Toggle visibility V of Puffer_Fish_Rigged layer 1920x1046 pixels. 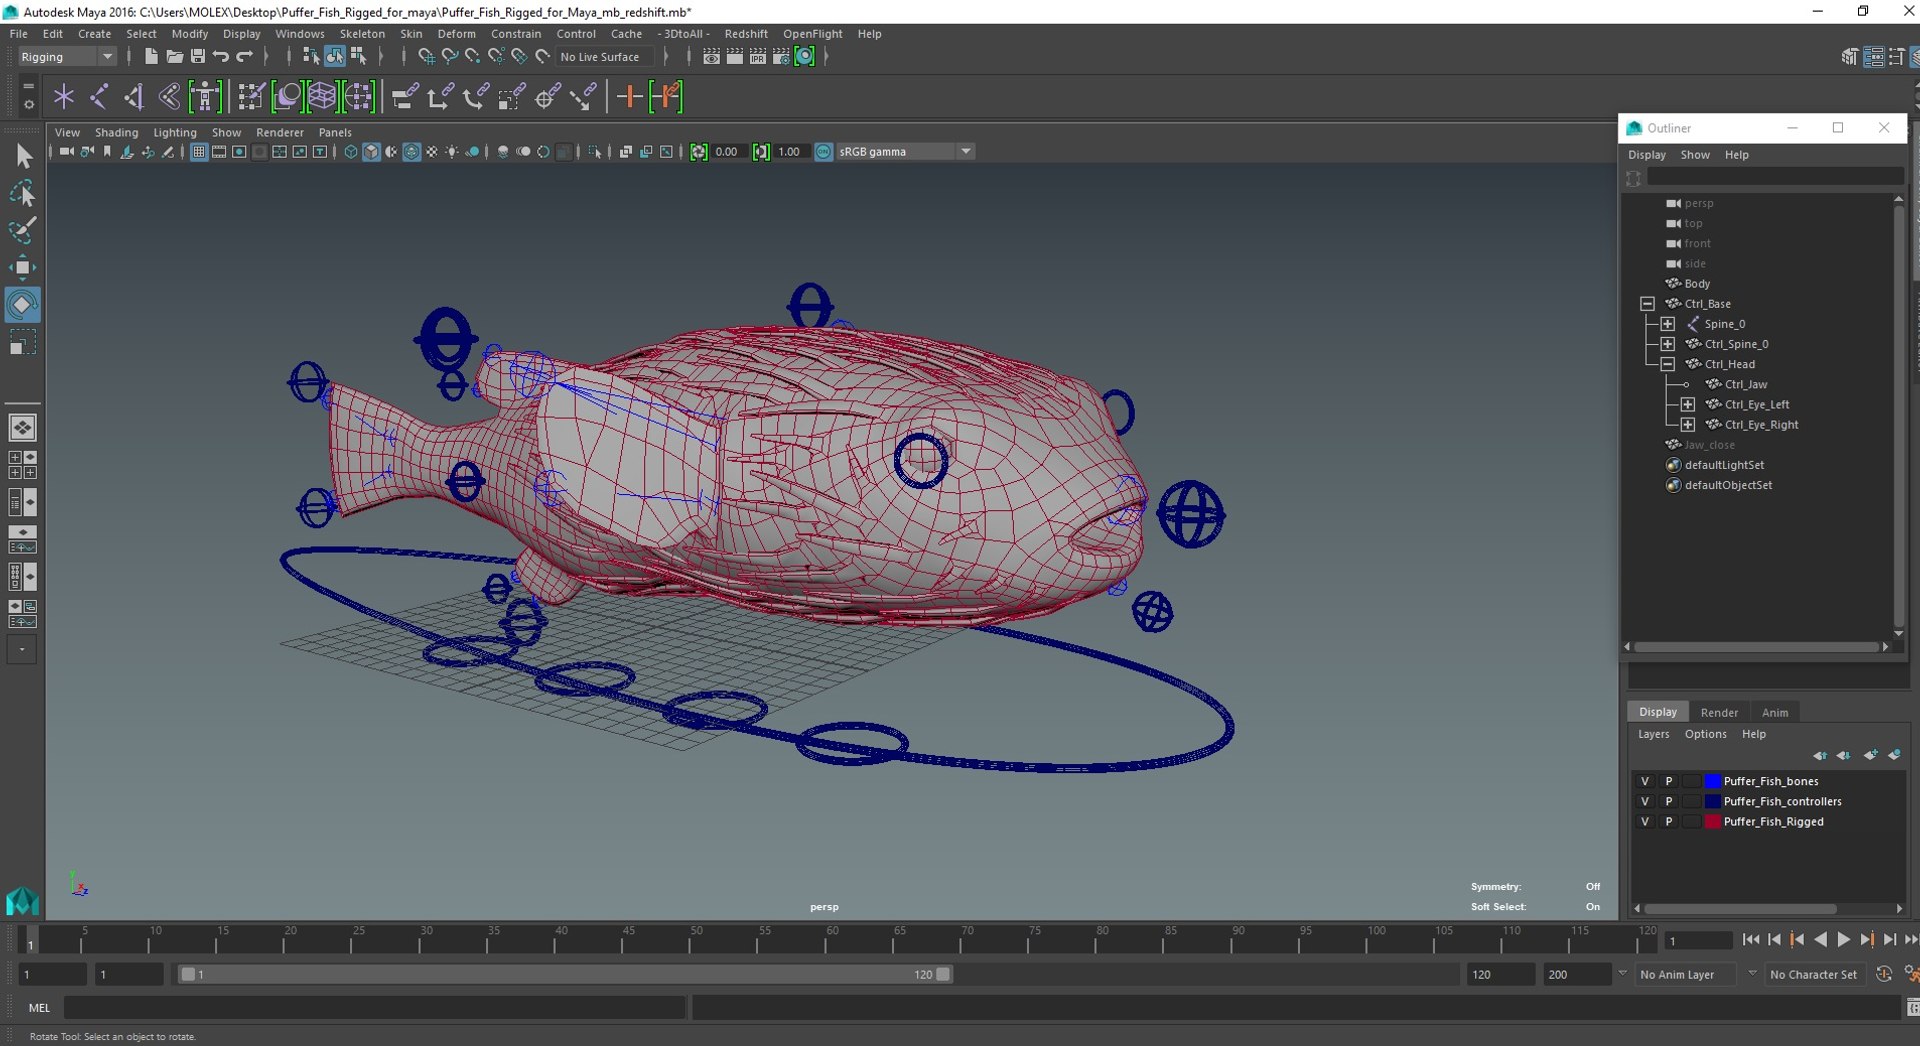click(1645, 821)
